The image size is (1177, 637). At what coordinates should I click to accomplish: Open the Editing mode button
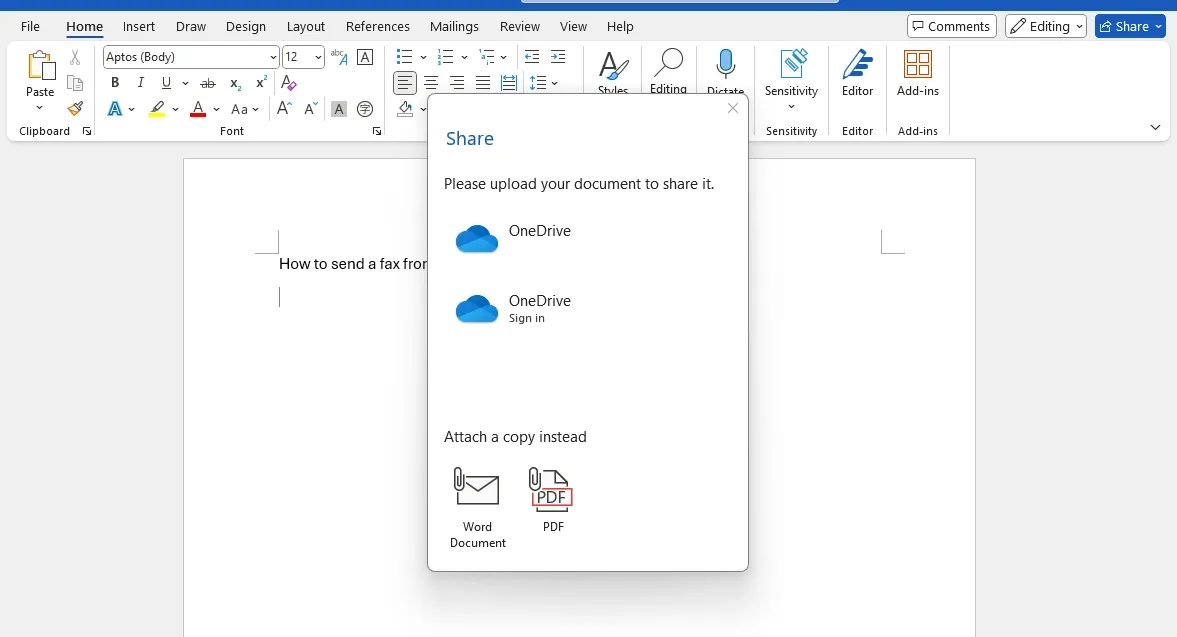coord(1046,26)
